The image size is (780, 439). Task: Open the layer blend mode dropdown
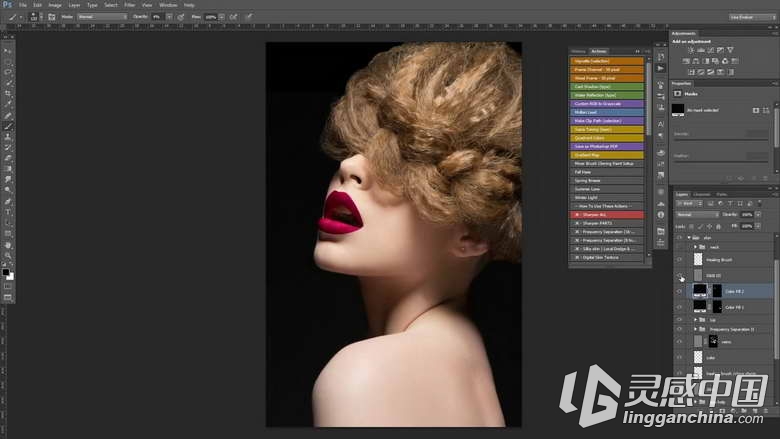click(x=697, y=214)
